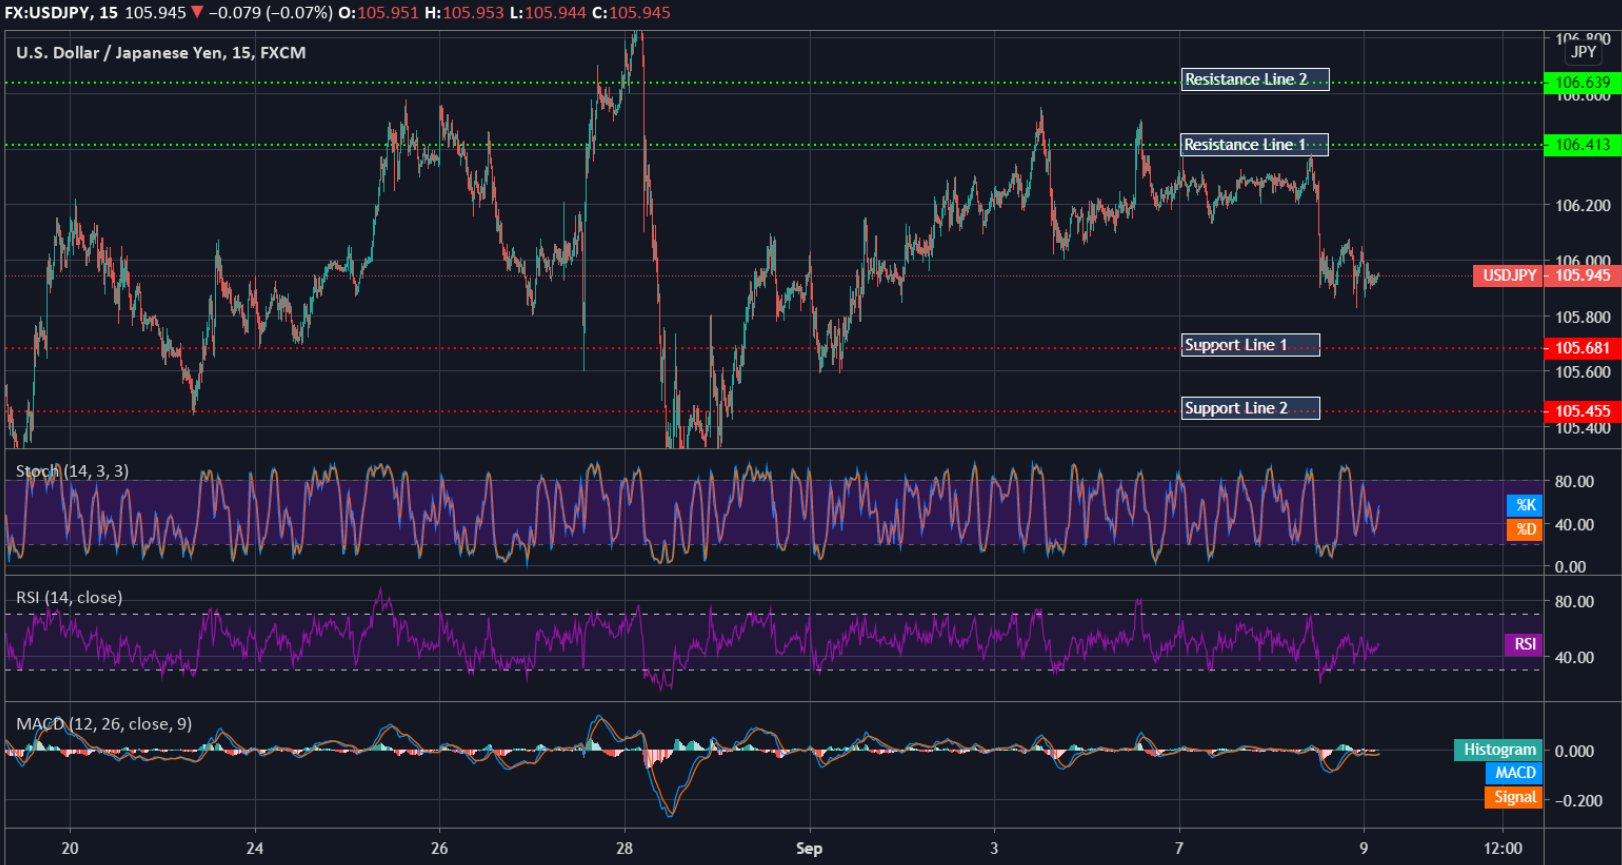The image size is (1622, 865).
Task: Click the purple RSI legend tag
Action: tap(1524, 644)
